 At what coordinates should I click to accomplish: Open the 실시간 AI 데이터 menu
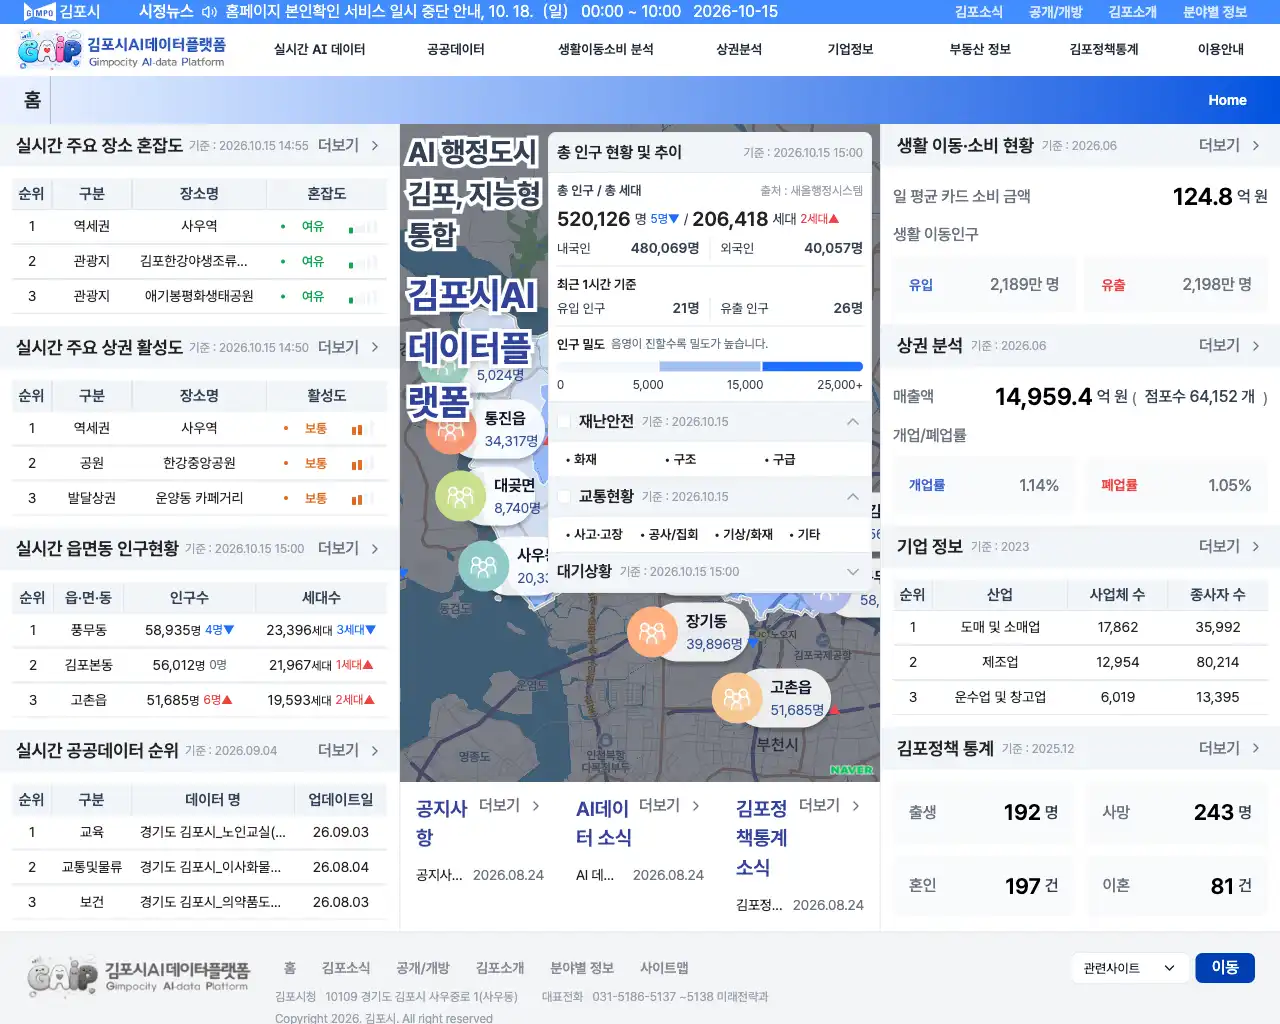pos(320,50)
